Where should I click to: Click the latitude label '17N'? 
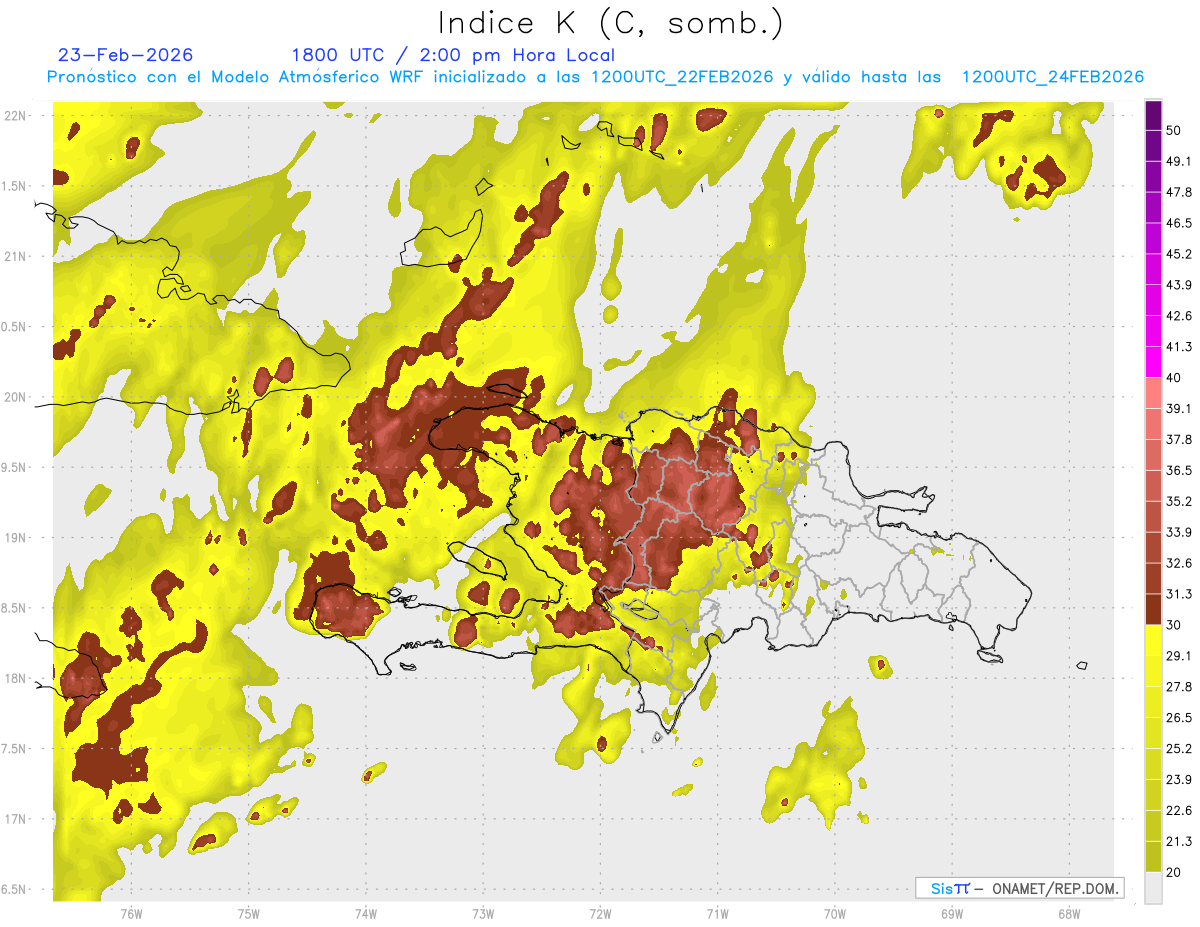coord(14,820)
